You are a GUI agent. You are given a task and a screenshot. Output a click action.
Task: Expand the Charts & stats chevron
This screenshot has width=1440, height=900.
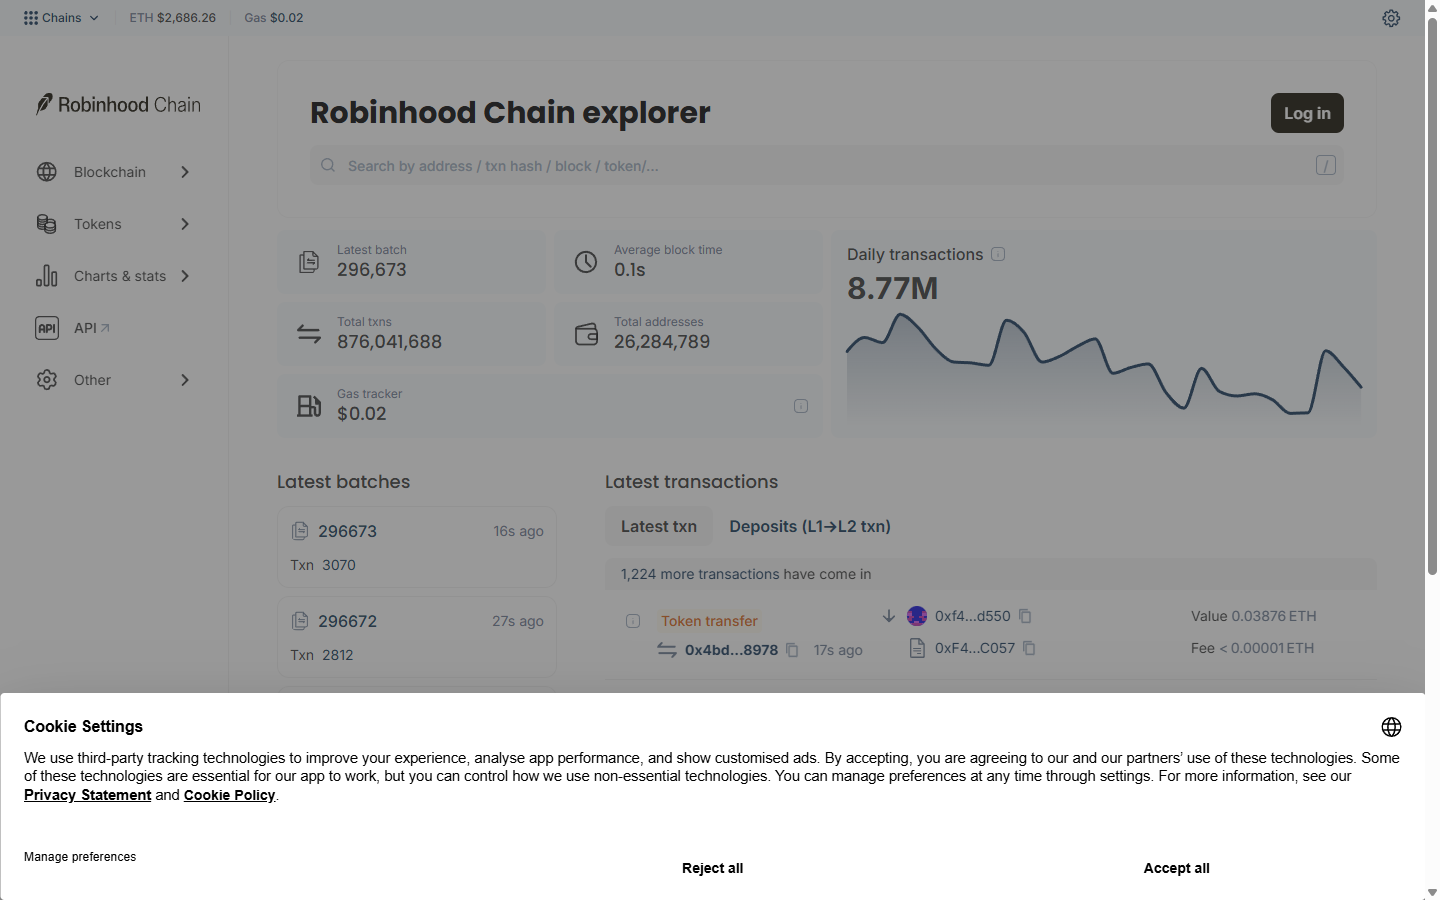click(185, 276)
